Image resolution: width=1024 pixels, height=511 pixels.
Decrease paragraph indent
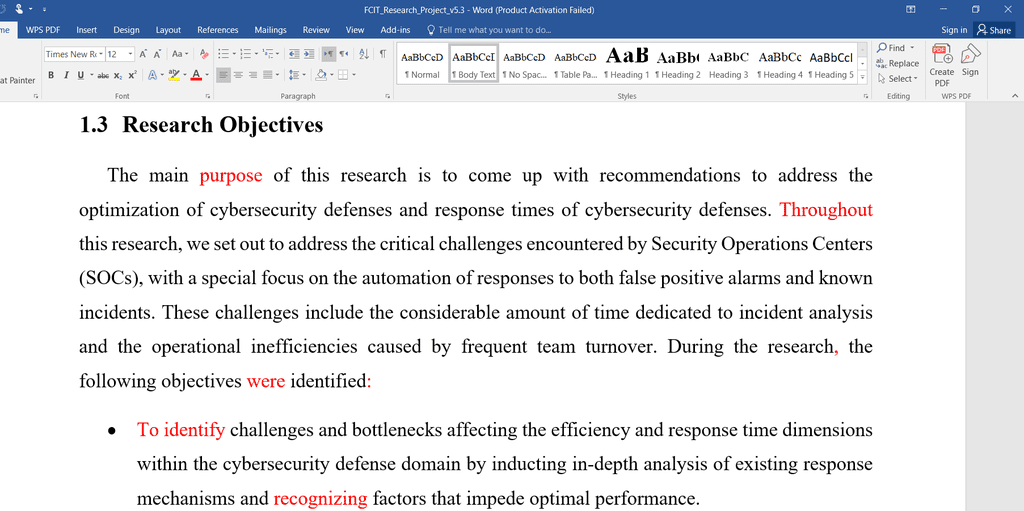click(294, 54)
